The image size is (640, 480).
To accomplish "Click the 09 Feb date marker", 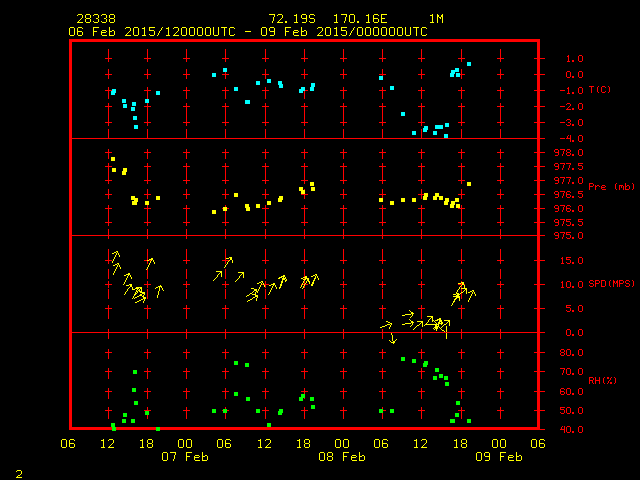I will (498, 456).
